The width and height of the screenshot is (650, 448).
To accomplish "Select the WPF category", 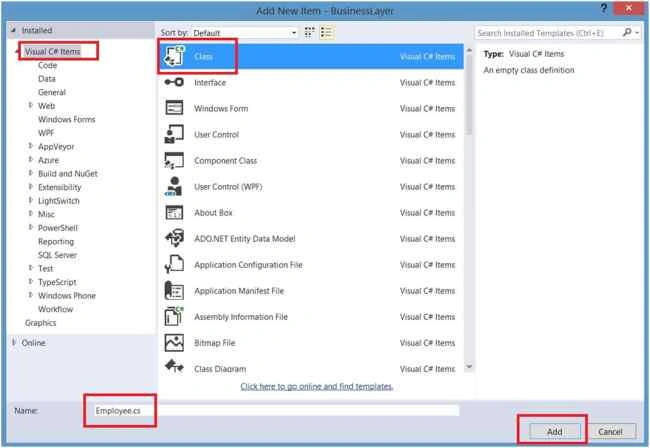I will point(46,133).
